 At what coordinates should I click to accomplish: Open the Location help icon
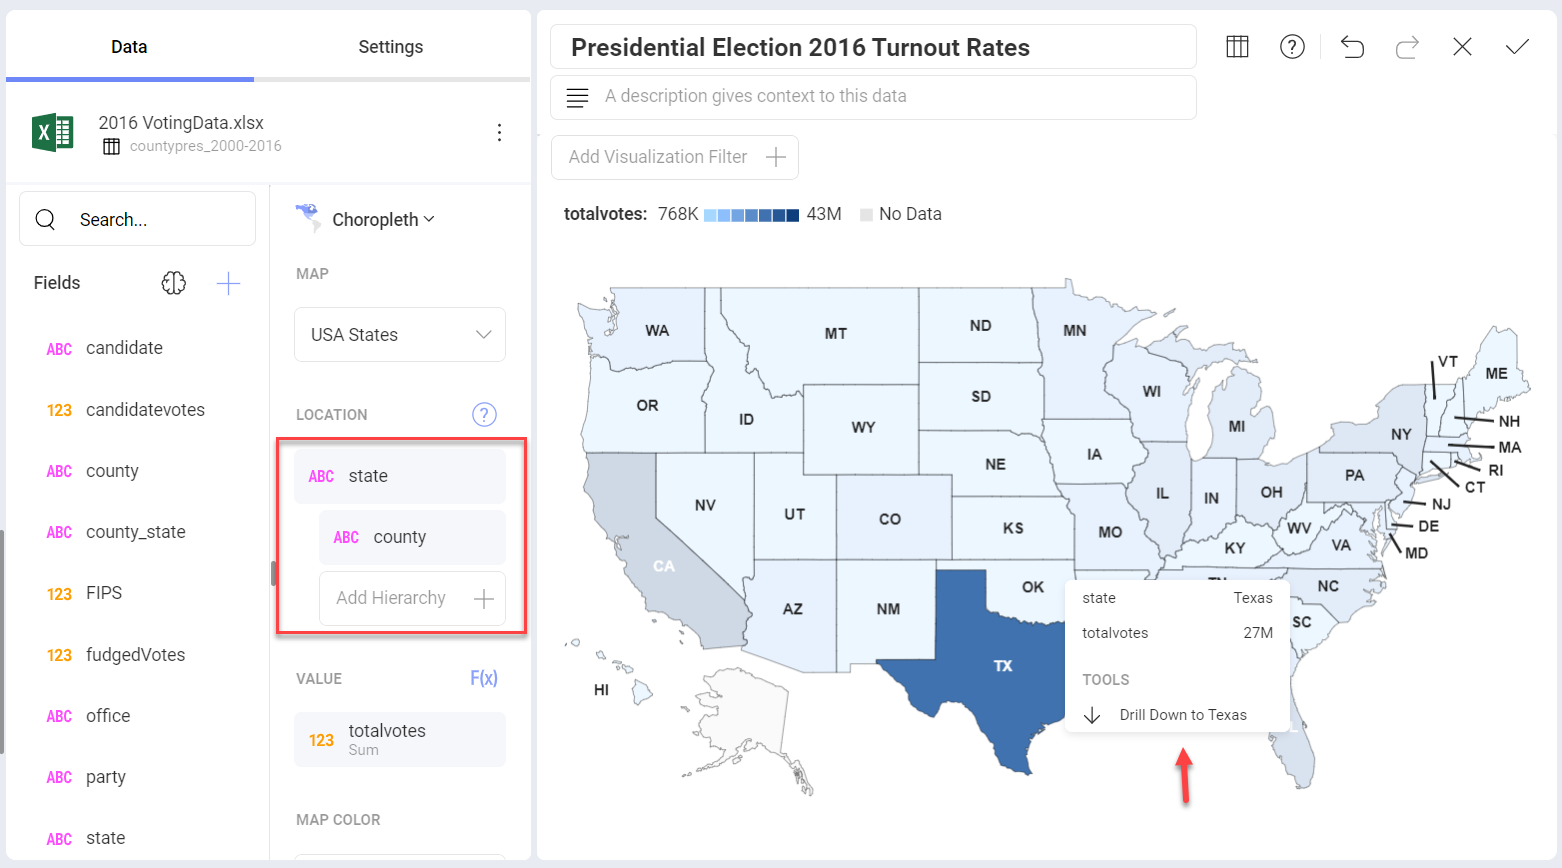click(484, 414)
